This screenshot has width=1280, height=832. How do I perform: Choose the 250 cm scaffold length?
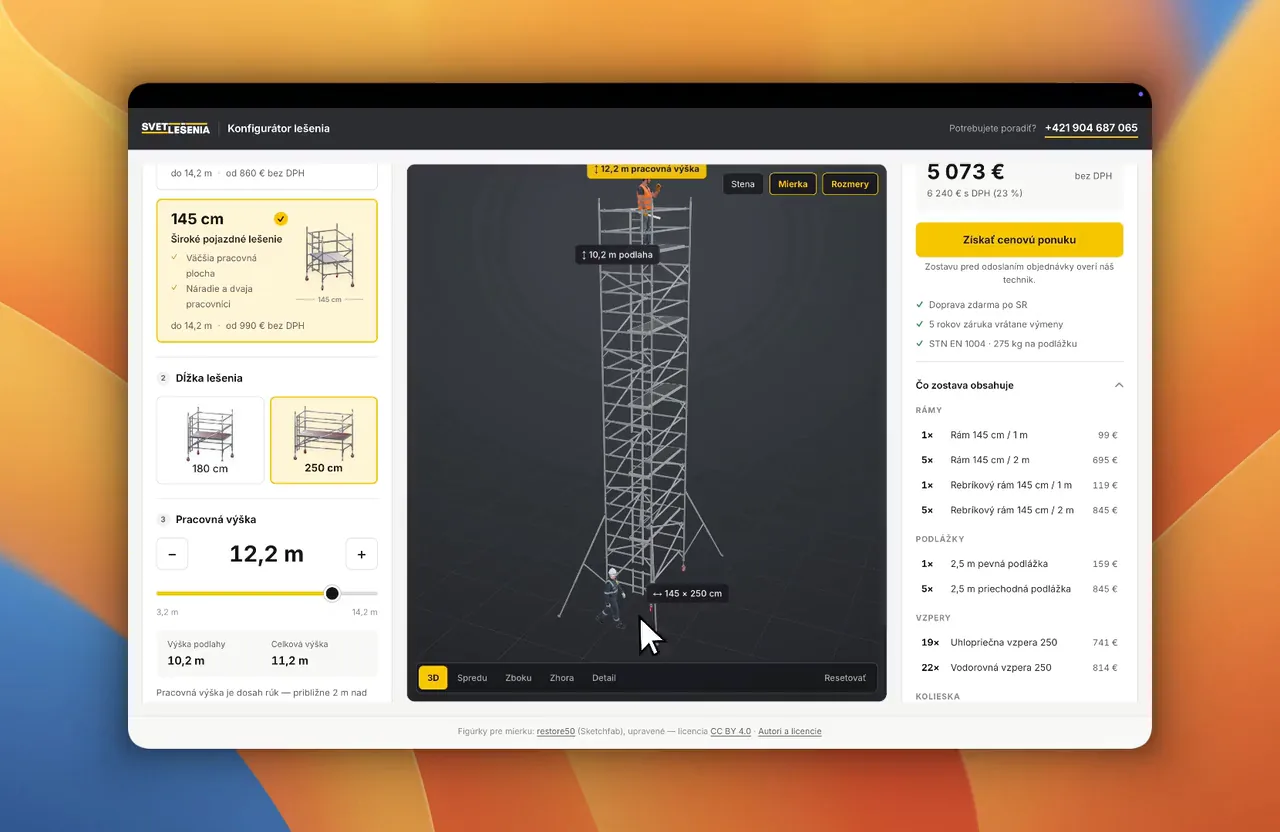point(324,440)
